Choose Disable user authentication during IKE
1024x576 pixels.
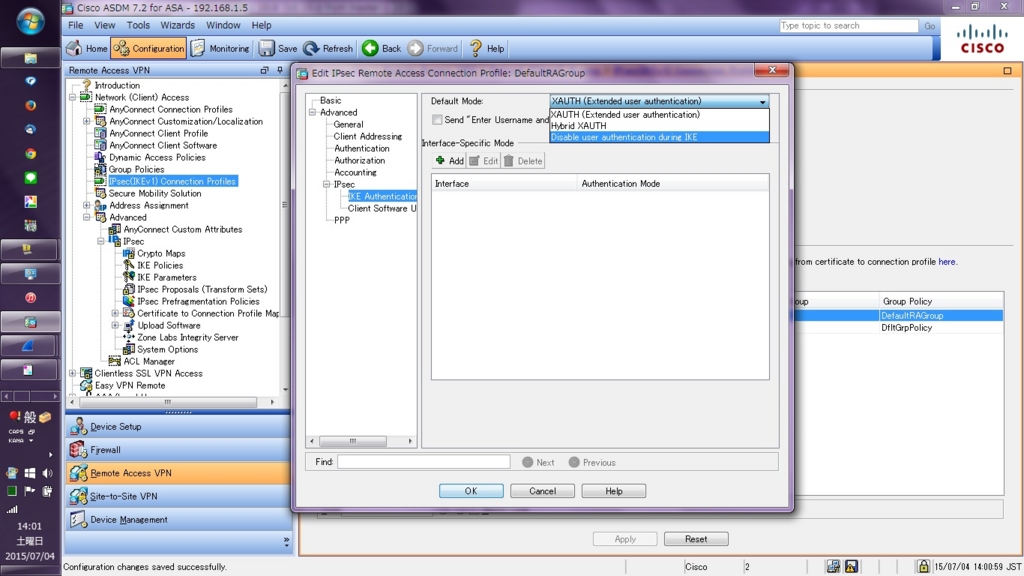coord(660,137)
